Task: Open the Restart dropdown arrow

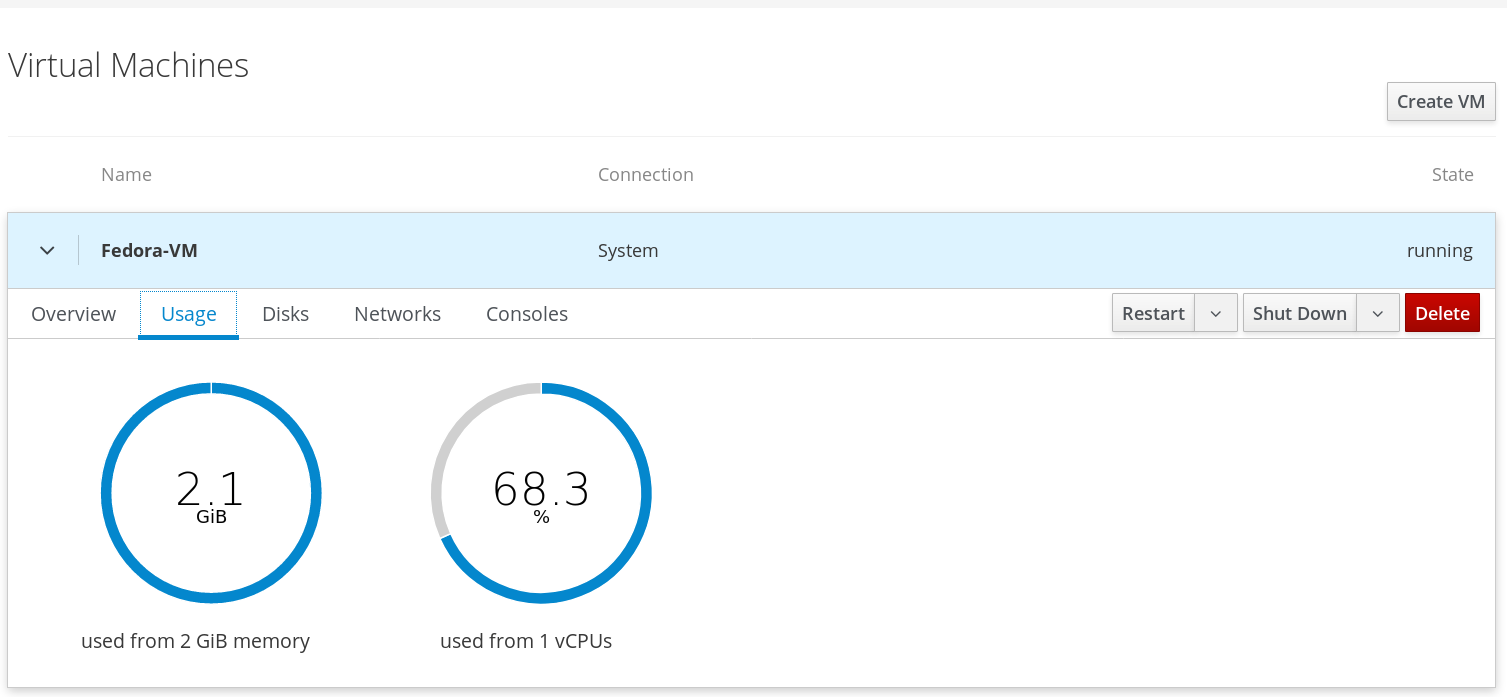Action: [1216, 313]
